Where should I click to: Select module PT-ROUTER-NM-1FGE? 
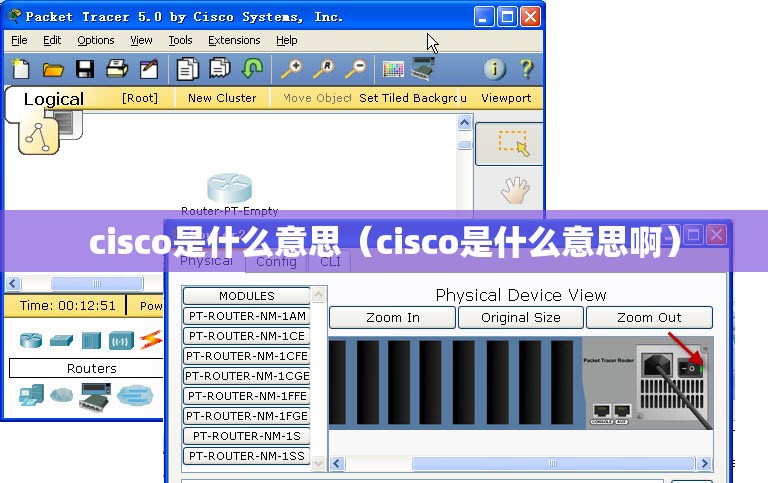click(247, 416)
